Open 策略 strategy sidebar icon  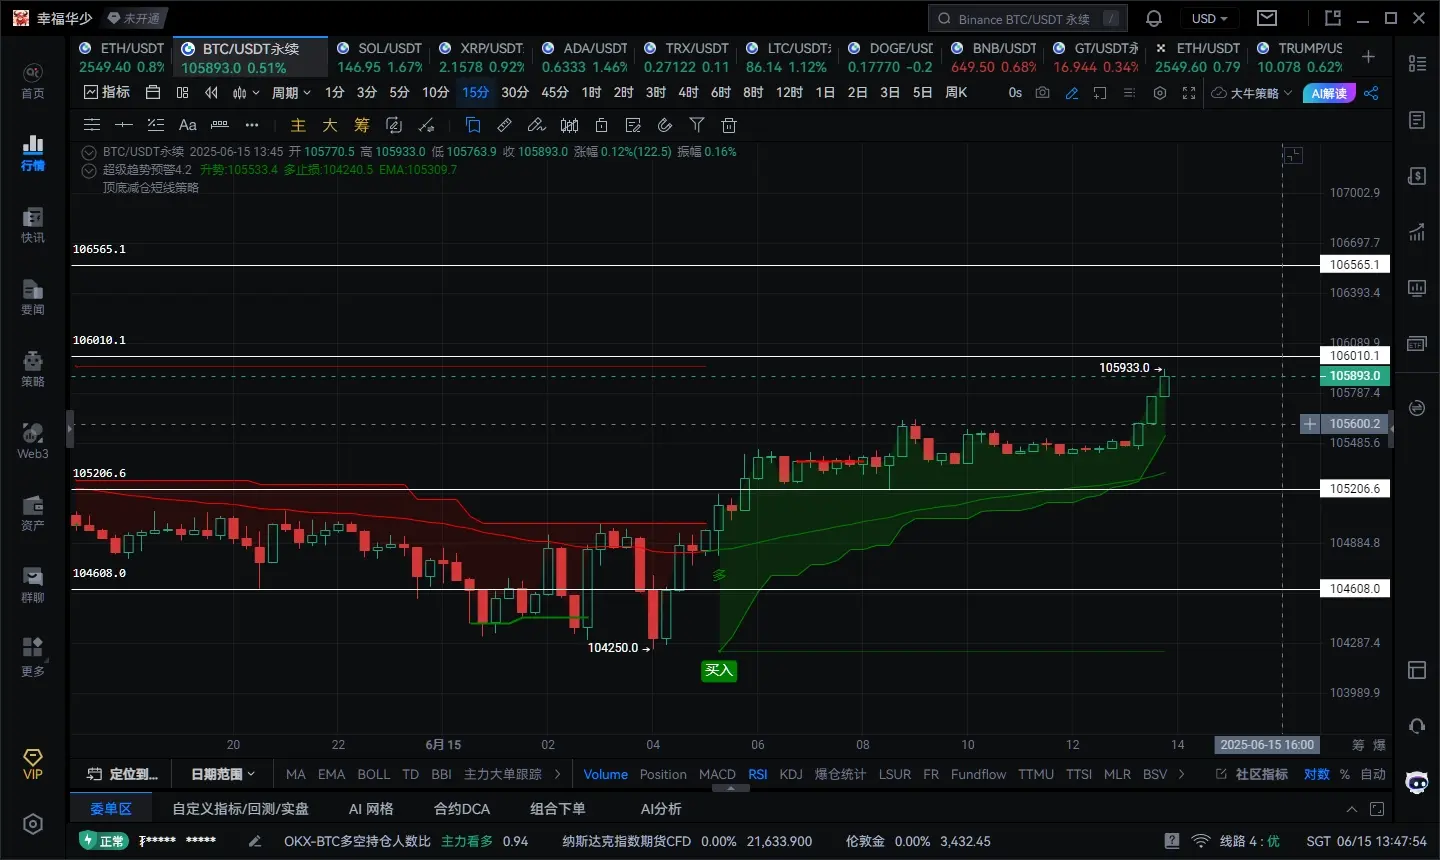[x=33, y=369]
